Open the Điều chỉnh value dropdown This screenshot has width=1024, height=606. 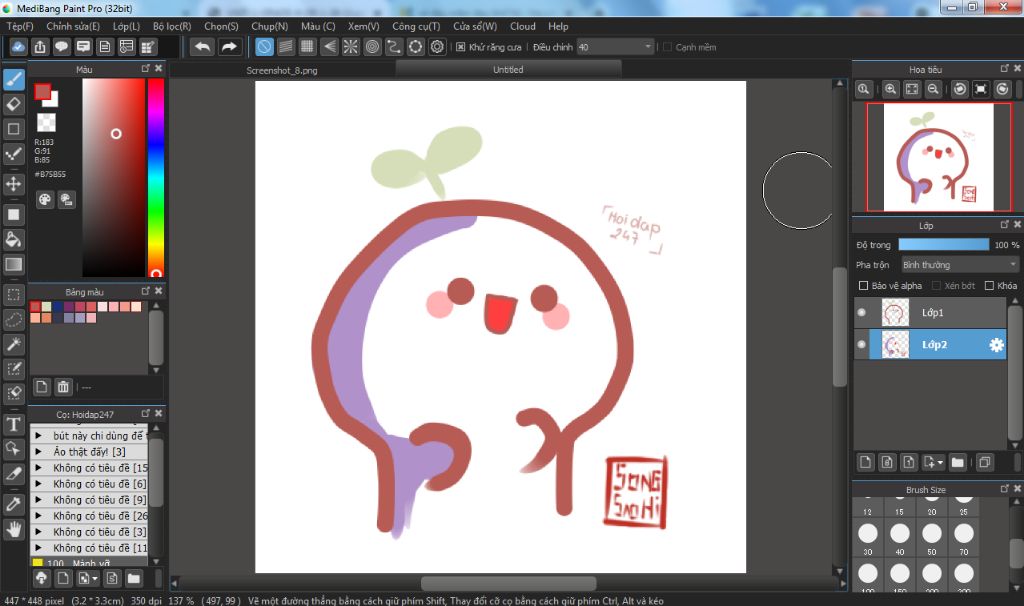coord(648,47)
